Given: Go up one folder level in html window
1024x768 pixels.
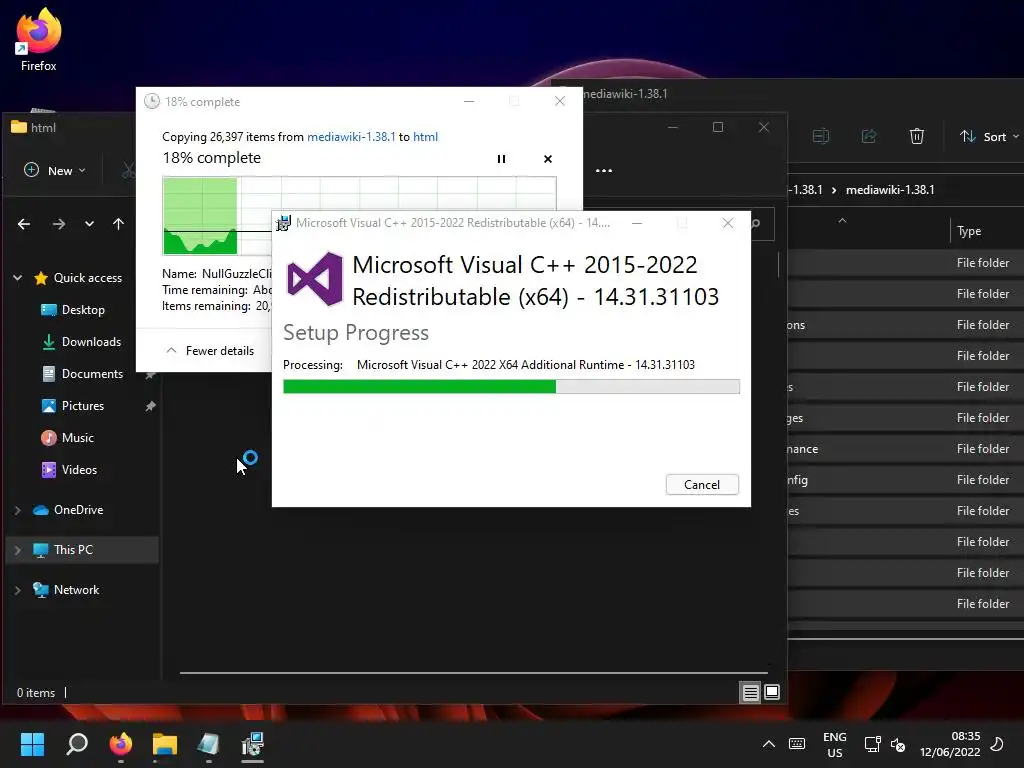Looking at the screenshot, I should point(118,224).
